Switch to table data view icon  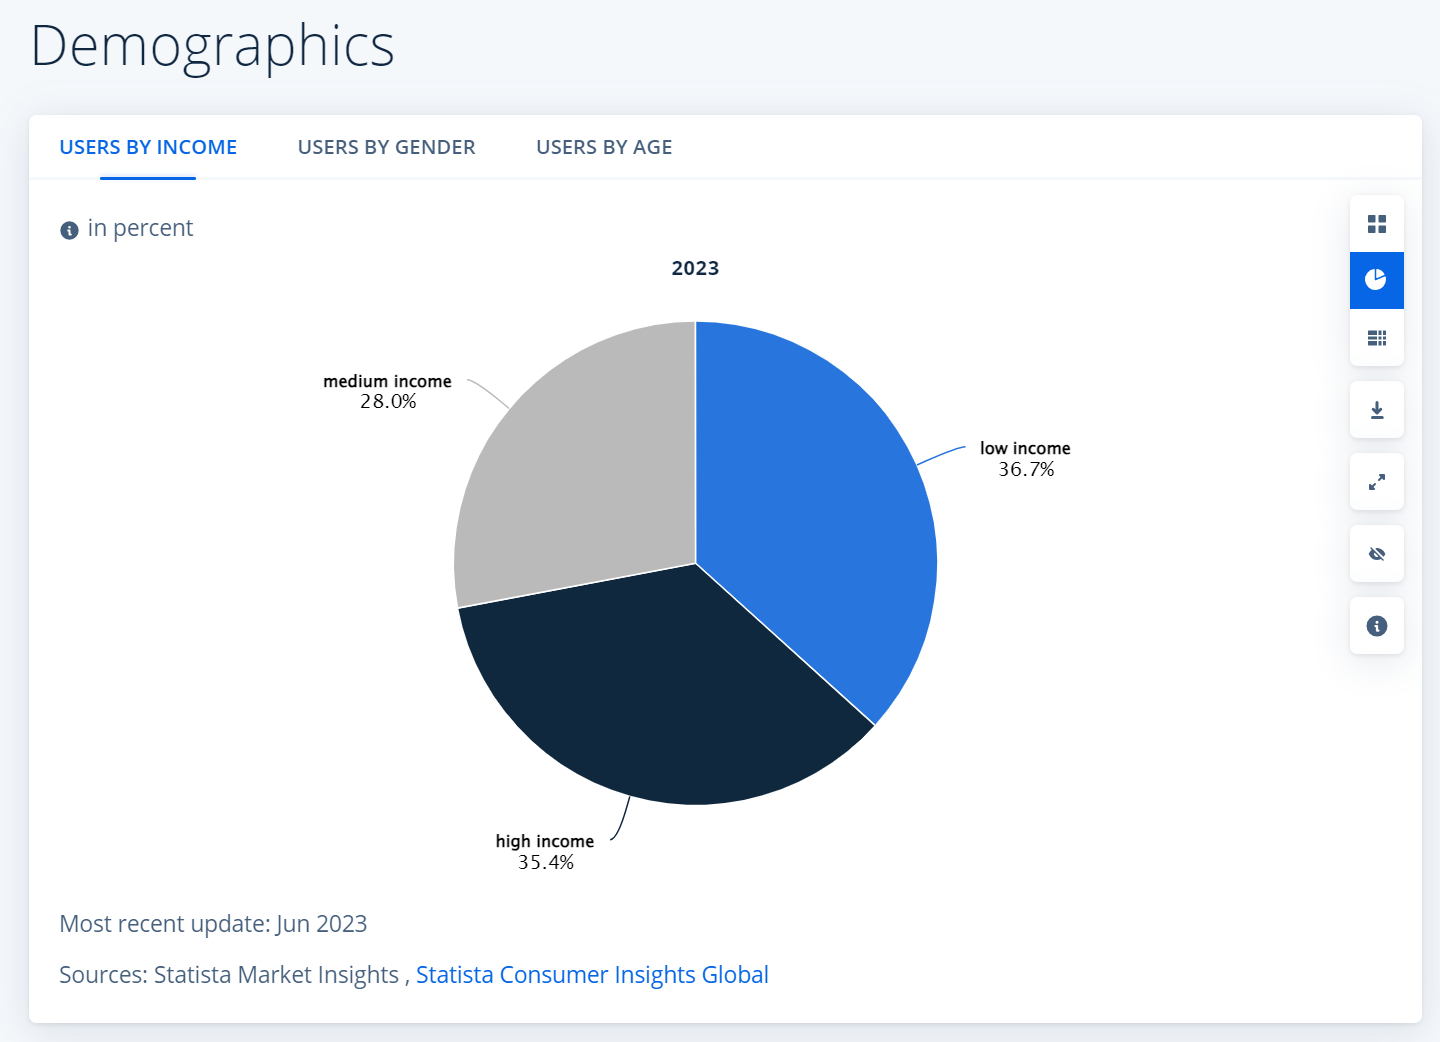[x=1377, y=338]
